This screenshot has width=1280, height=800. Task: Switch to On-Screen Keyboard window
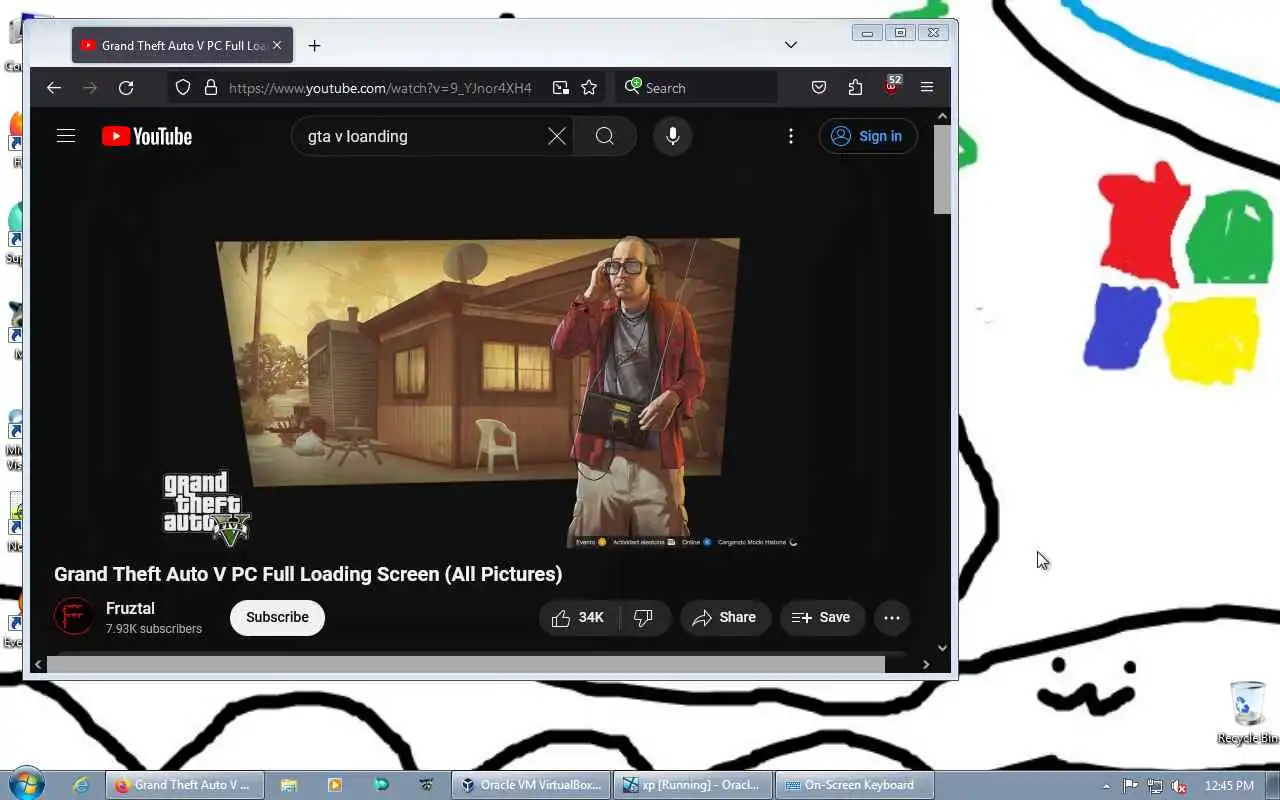(854, 785)
